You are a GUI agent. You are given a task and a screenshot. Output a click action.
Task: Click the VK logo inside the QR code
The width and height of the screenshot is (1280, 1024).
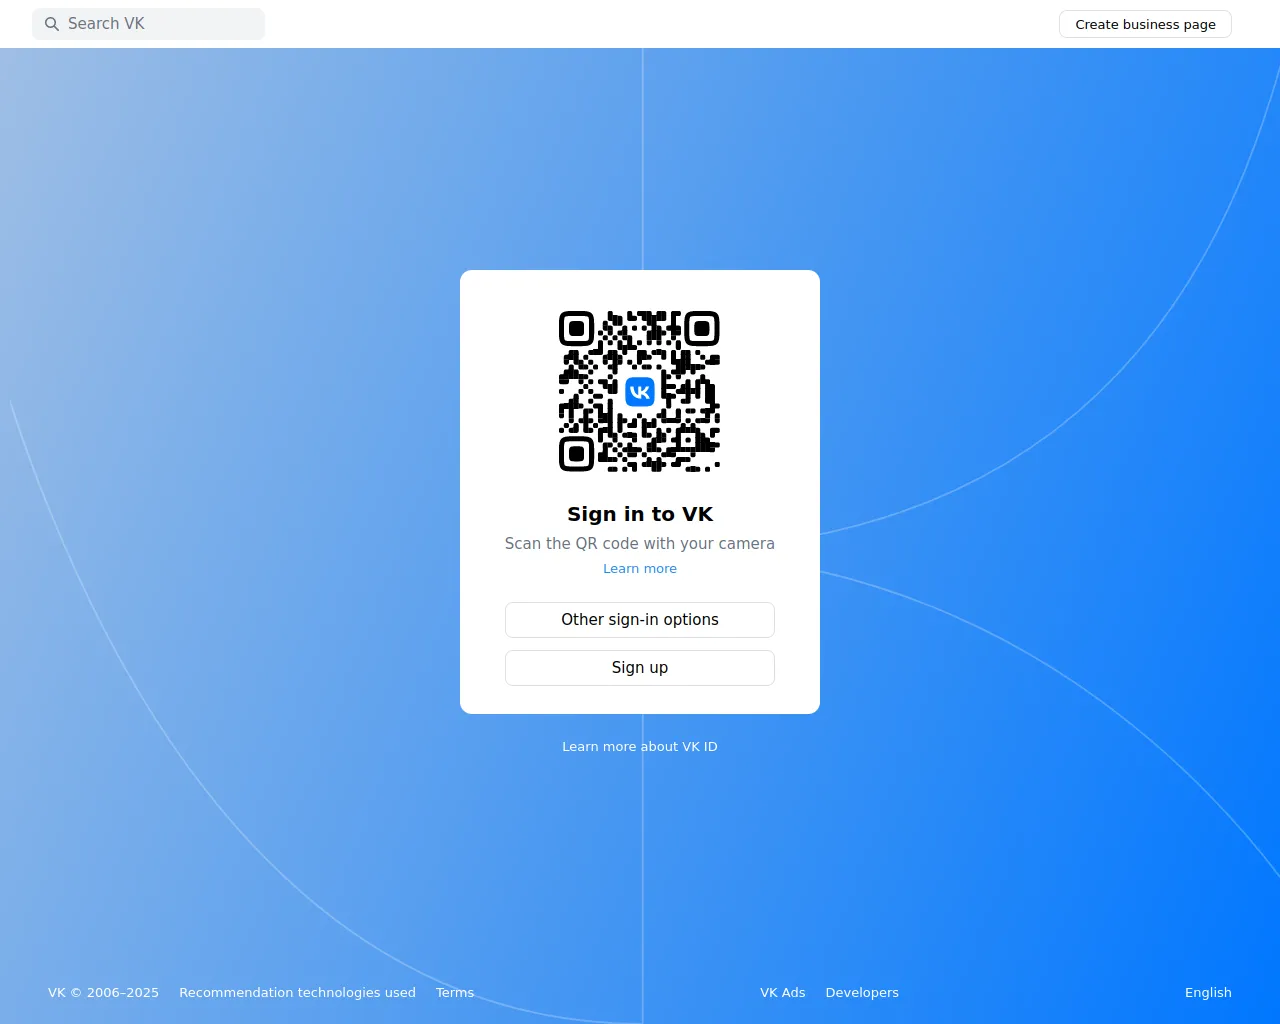click(x=640, y=392)
